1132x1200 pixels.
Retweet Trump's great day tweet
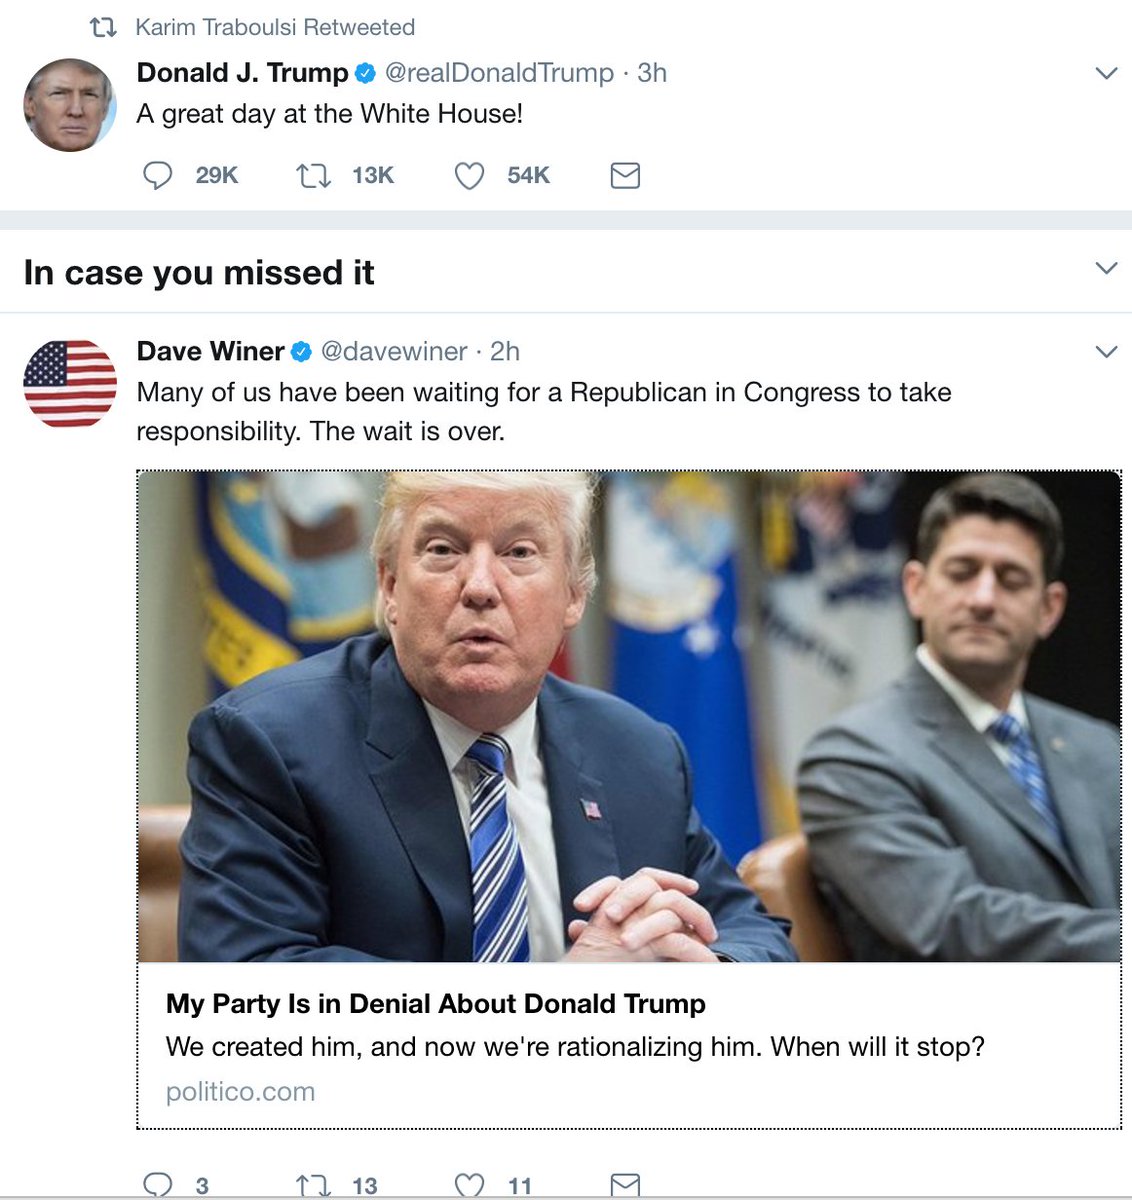click(x=313, y=176)
